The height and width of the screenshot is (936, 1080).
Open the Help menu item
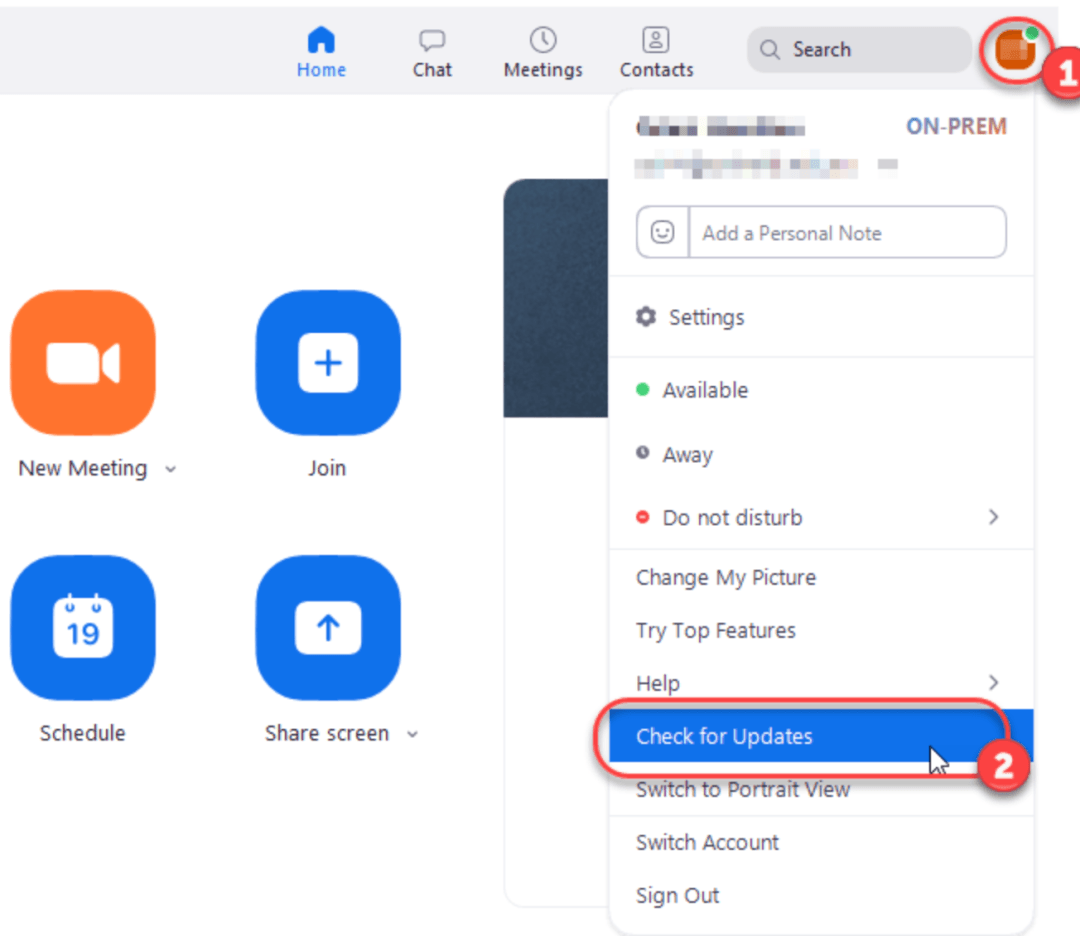click(x=821, y=683)
